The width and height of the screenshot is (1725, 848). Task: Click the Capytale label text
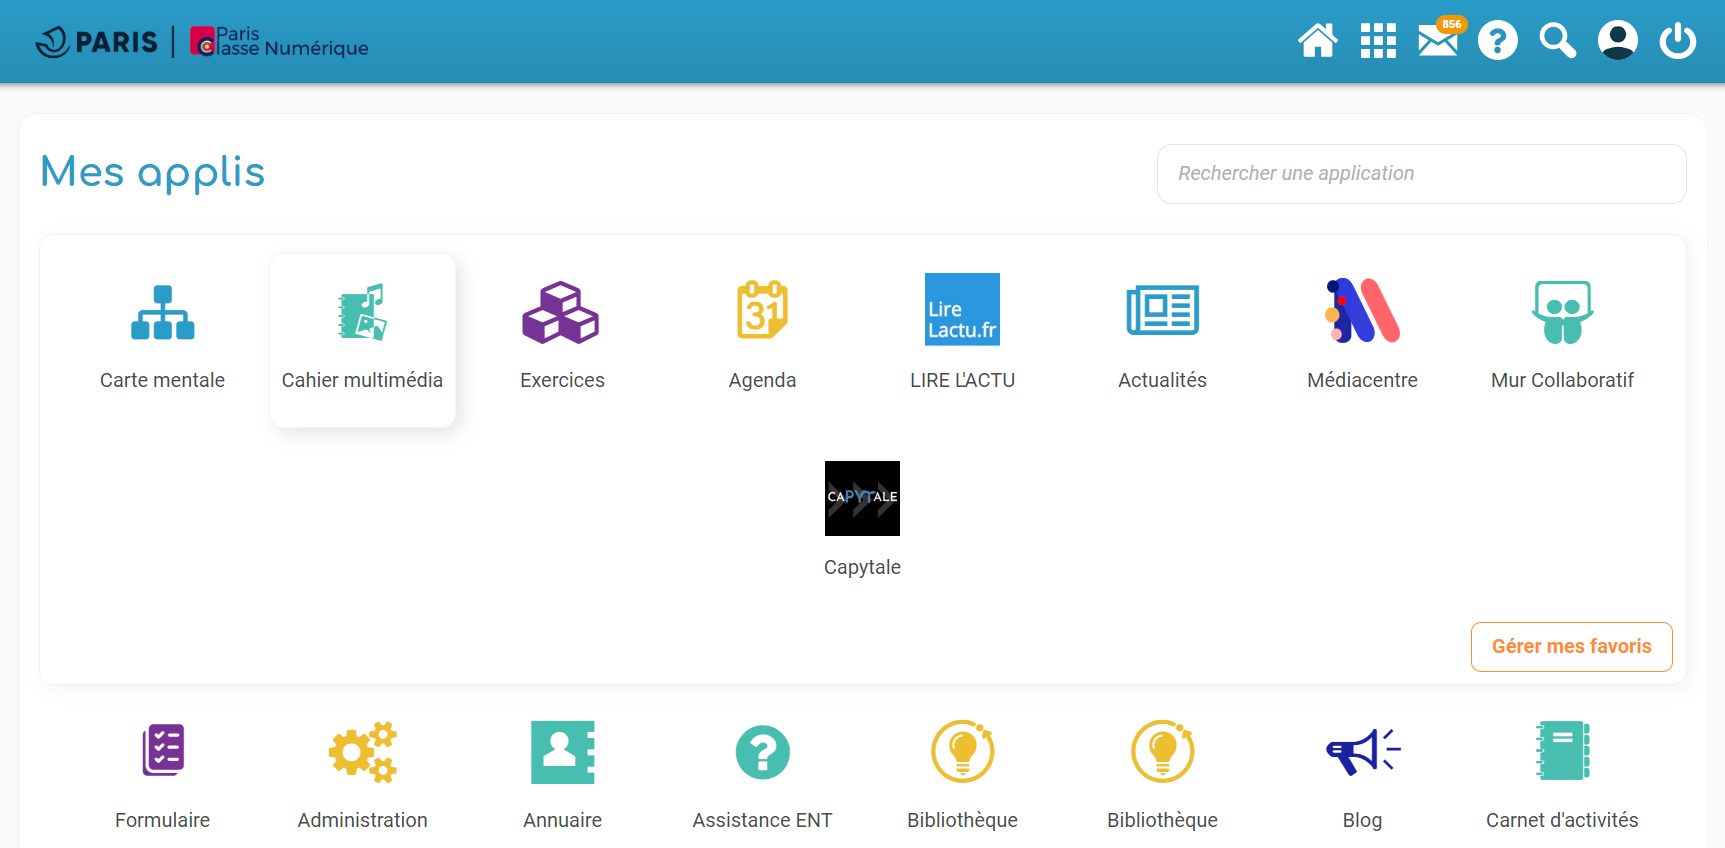(x=862, y=568)
